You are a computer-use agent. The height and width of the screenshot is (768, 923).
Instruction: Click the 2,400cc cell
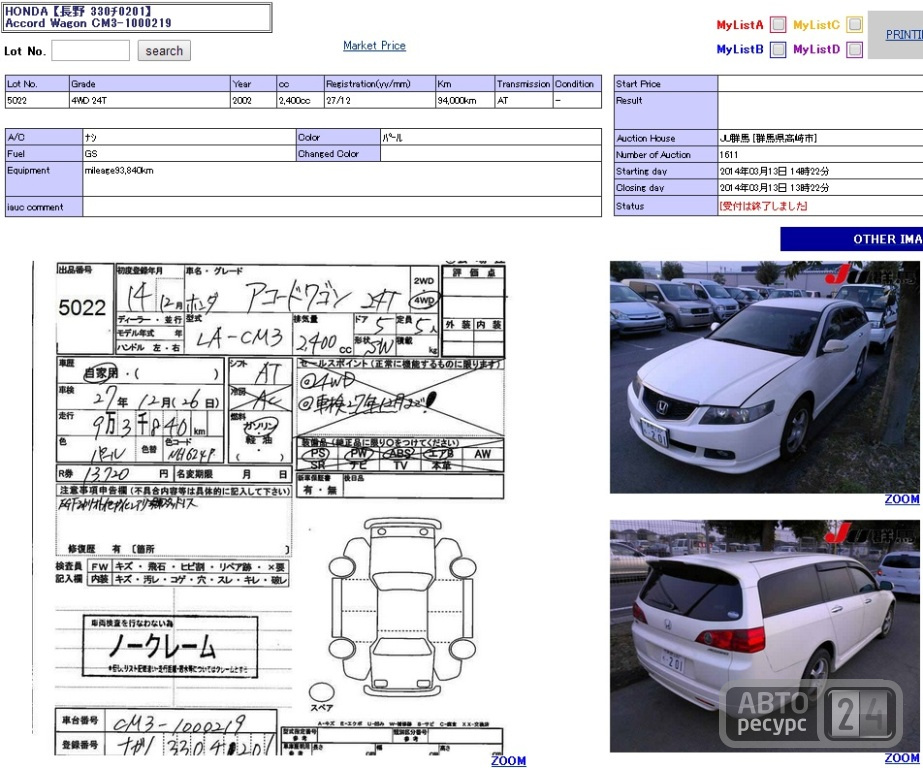[x=300, y=100]
